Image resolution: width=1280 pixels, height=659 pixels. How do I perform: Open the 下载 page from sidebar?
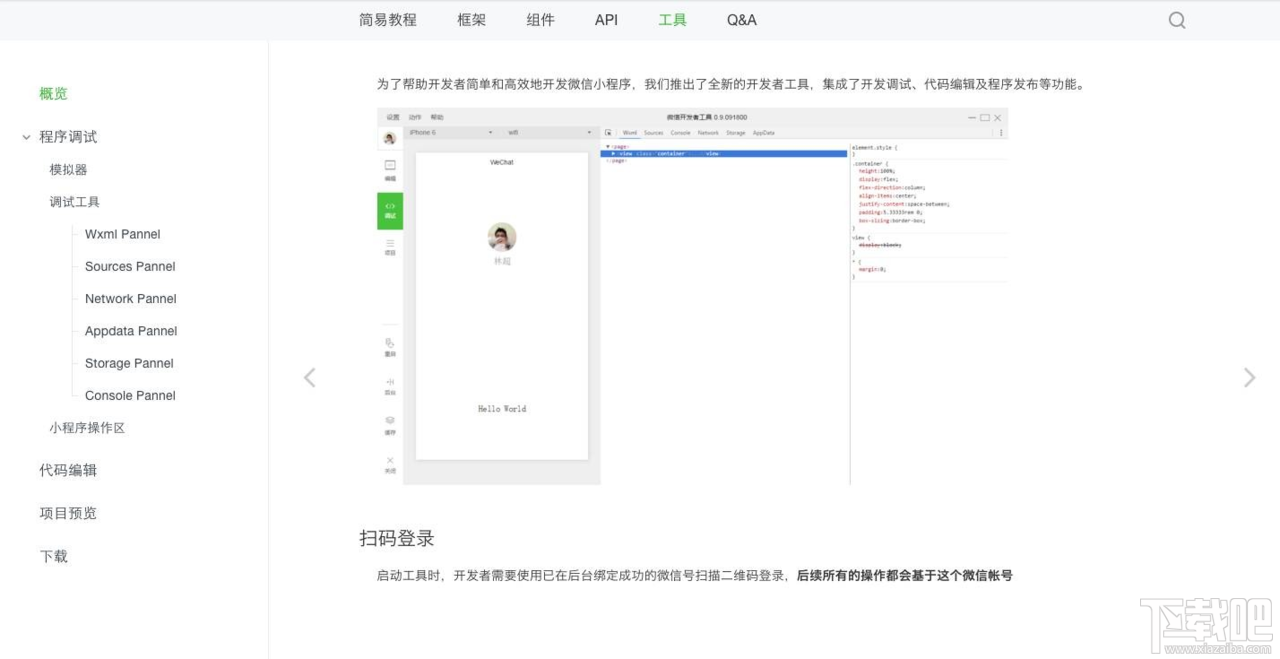53,556
